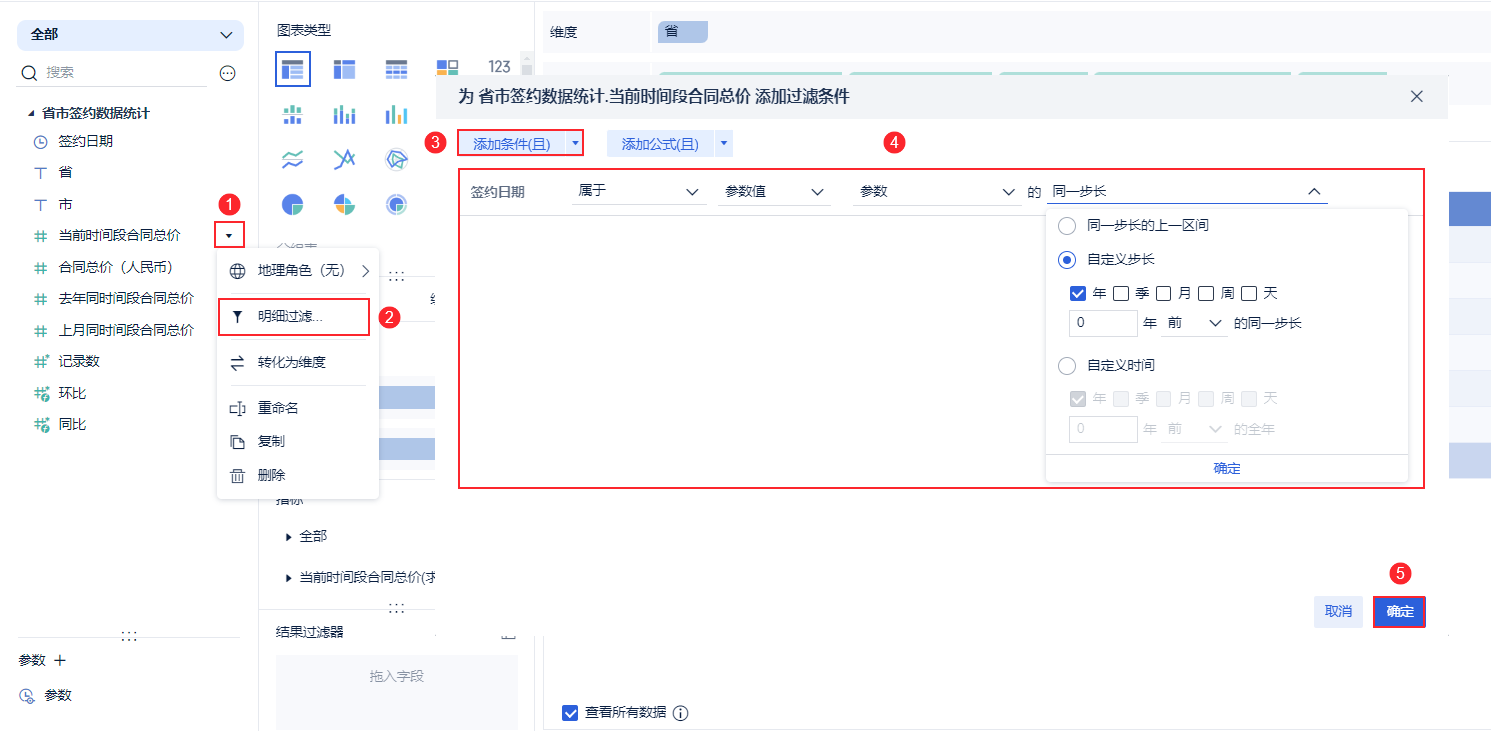
Task: Click the blue 确定 button in dialog
Action: (1399, 611)
